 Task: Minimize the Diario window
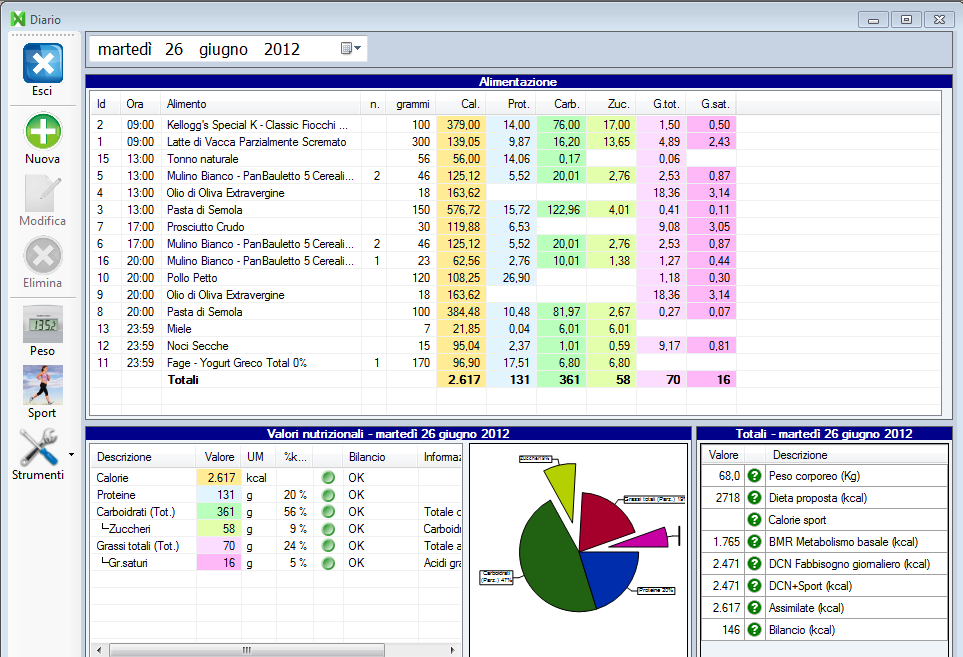pyautogui.click(x=873, y=20)
